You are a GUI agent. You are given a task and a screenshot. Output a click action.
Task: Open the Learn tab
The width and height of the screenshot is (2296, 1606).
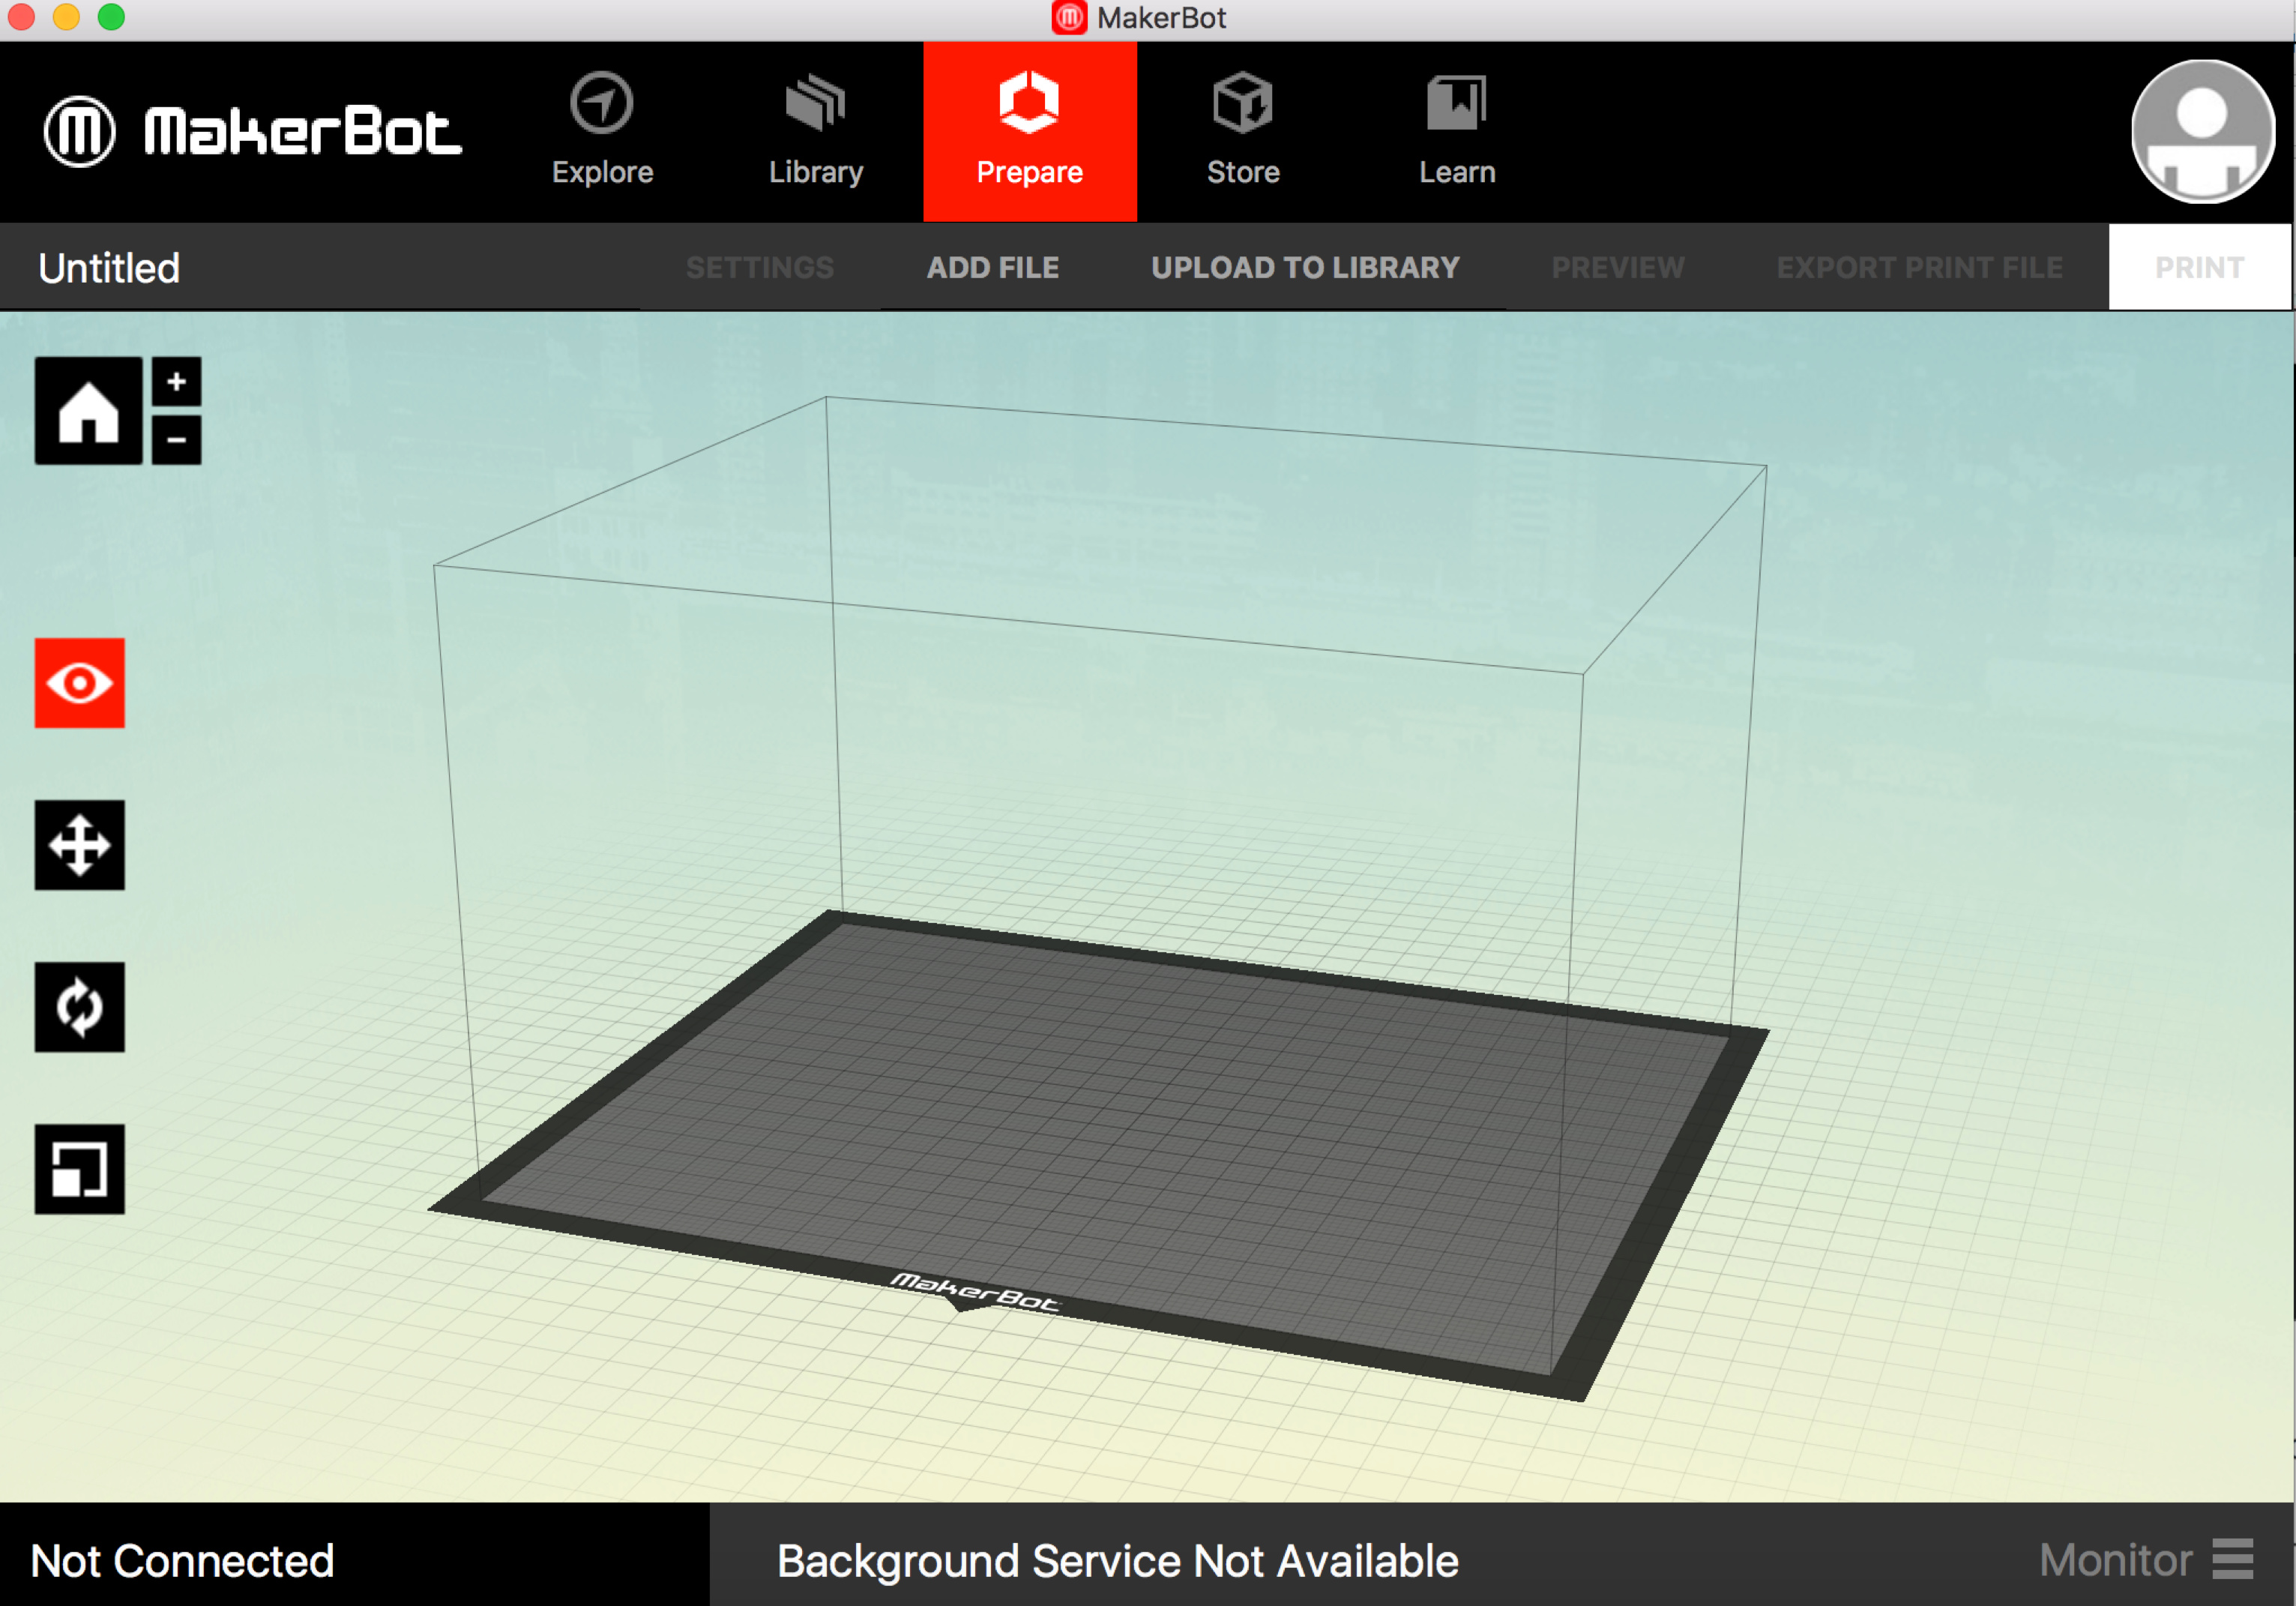click(x=1457, y=131)
